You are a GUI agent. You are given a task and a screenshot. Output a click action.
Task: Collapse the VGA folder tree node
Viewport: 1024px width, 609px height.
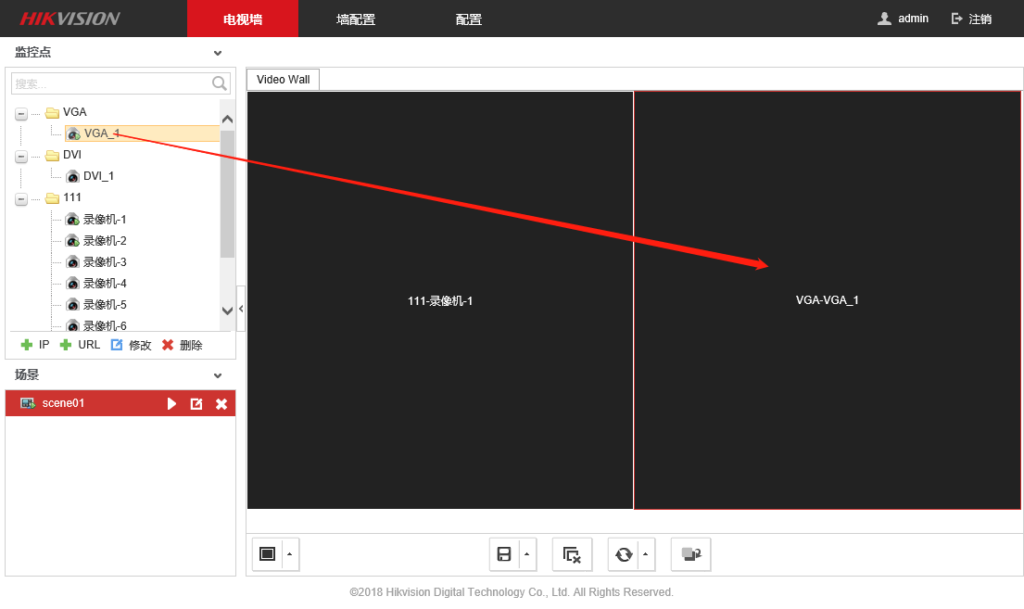coord(21,113)
